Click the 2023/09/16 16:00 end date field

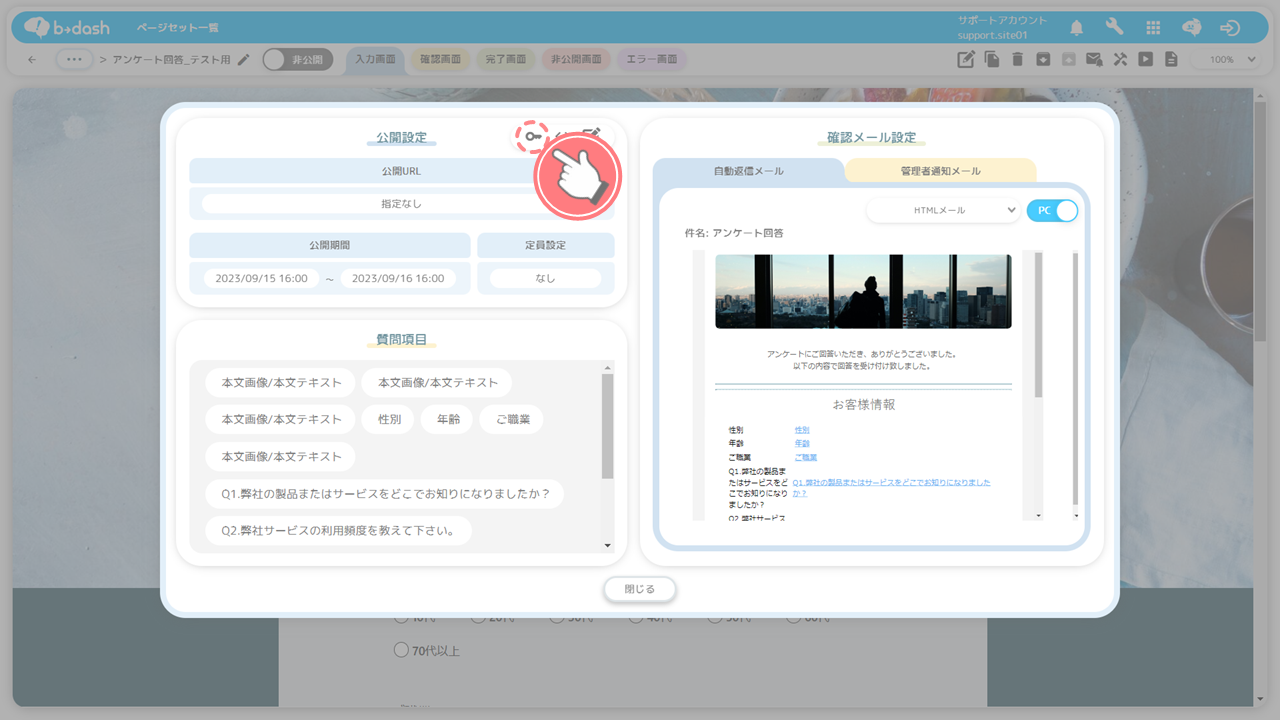click(x=398, y=278)
